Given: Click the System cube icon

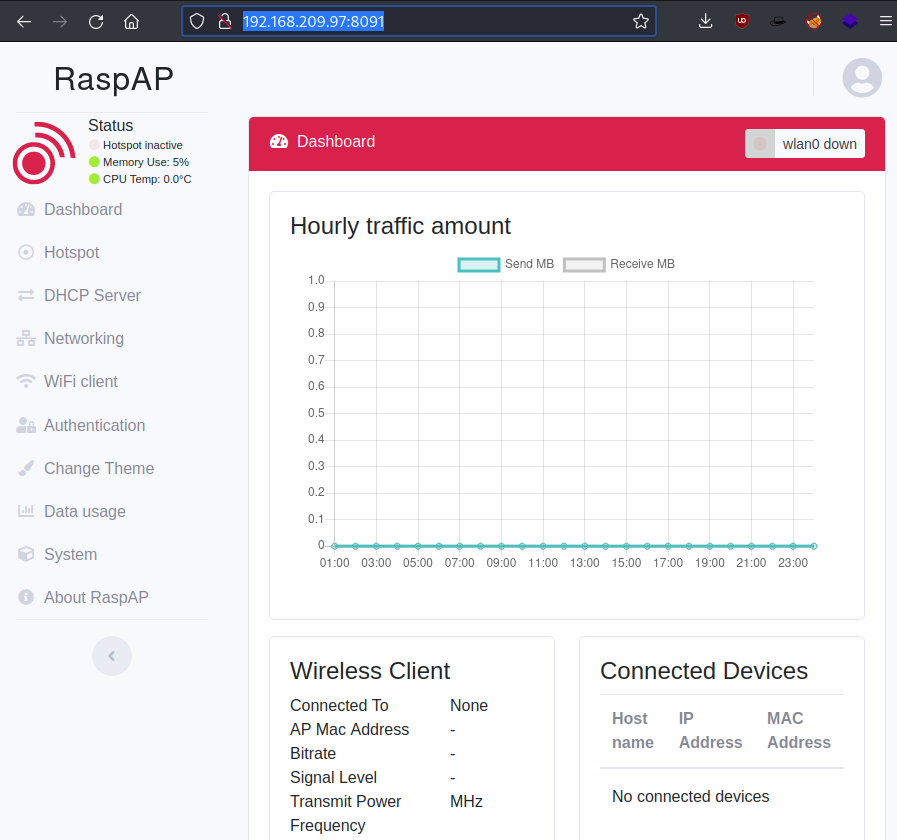Looking at the screenshot, I should click(x=26, y=555).
